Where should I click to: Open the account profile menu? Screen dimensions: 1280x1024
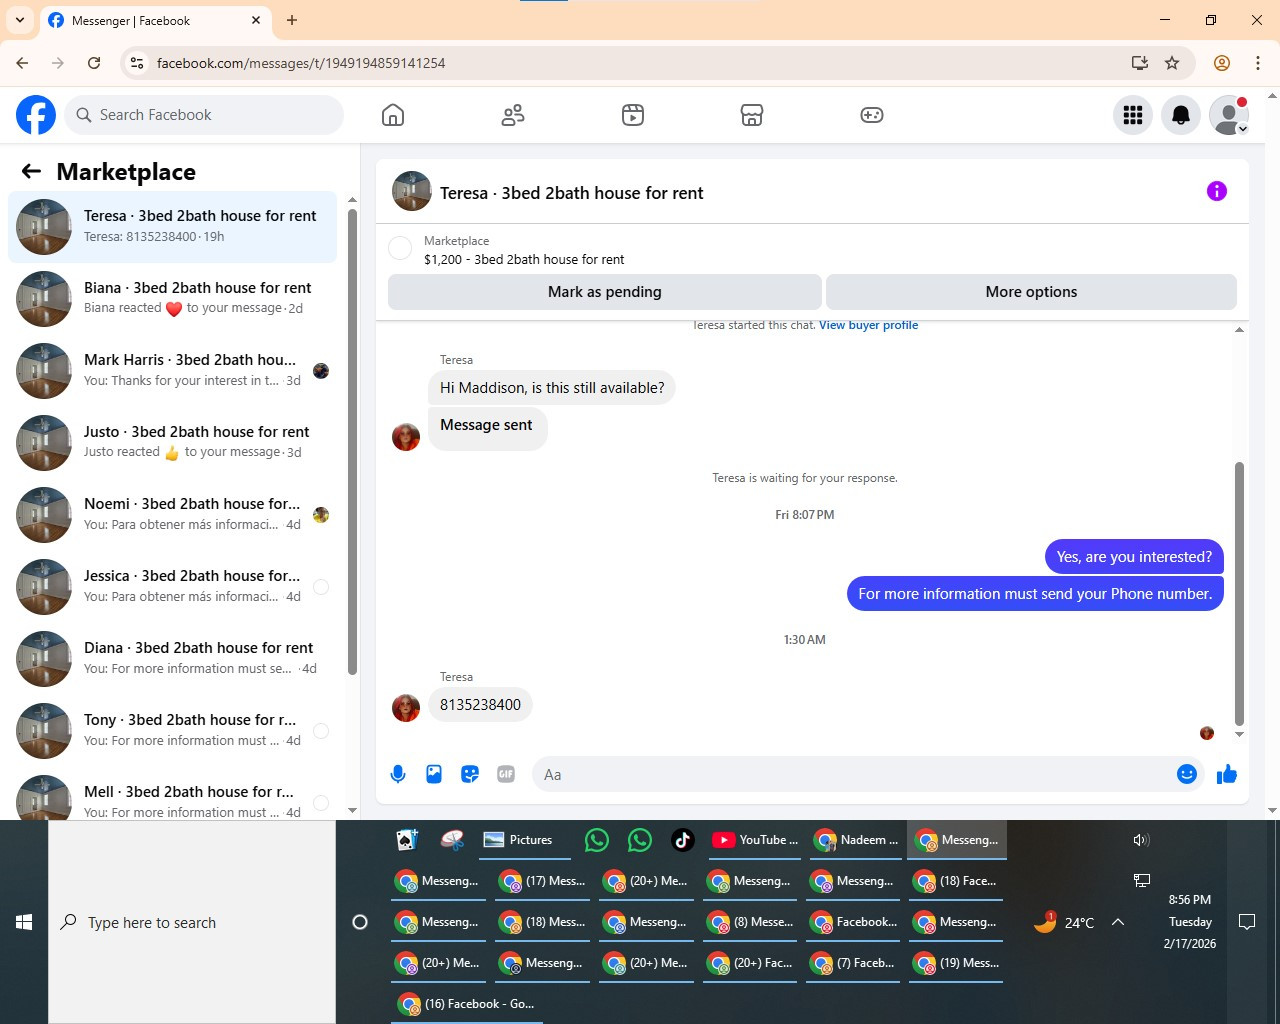pos(1229,115)
